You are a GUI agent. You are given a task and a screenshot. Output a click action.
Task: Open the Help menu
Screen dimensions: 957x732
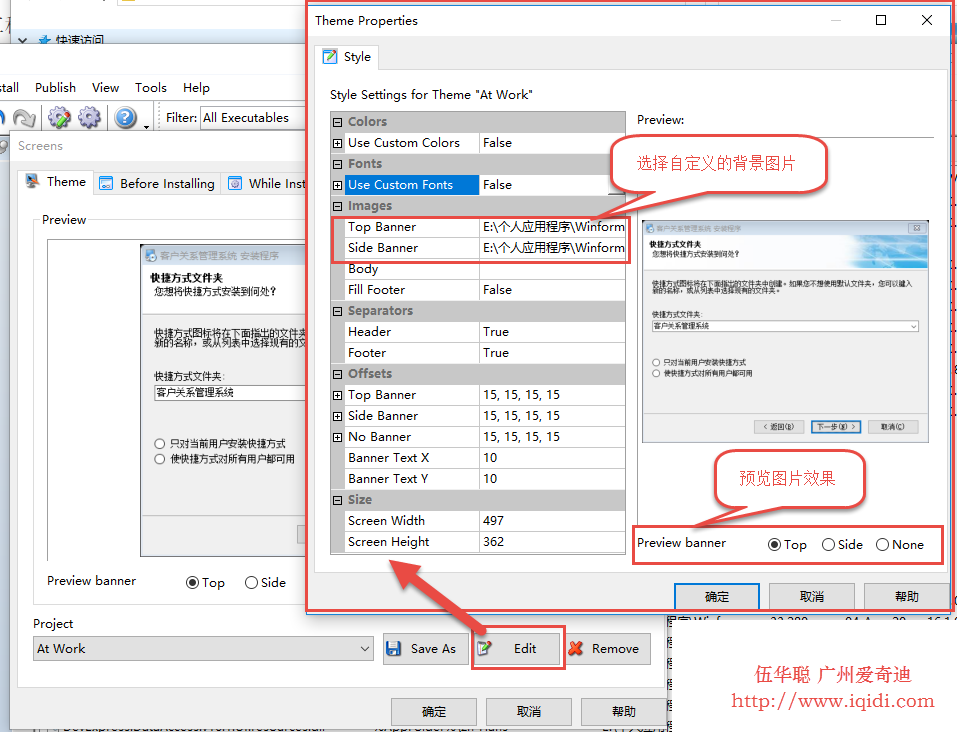click(197, 87)
